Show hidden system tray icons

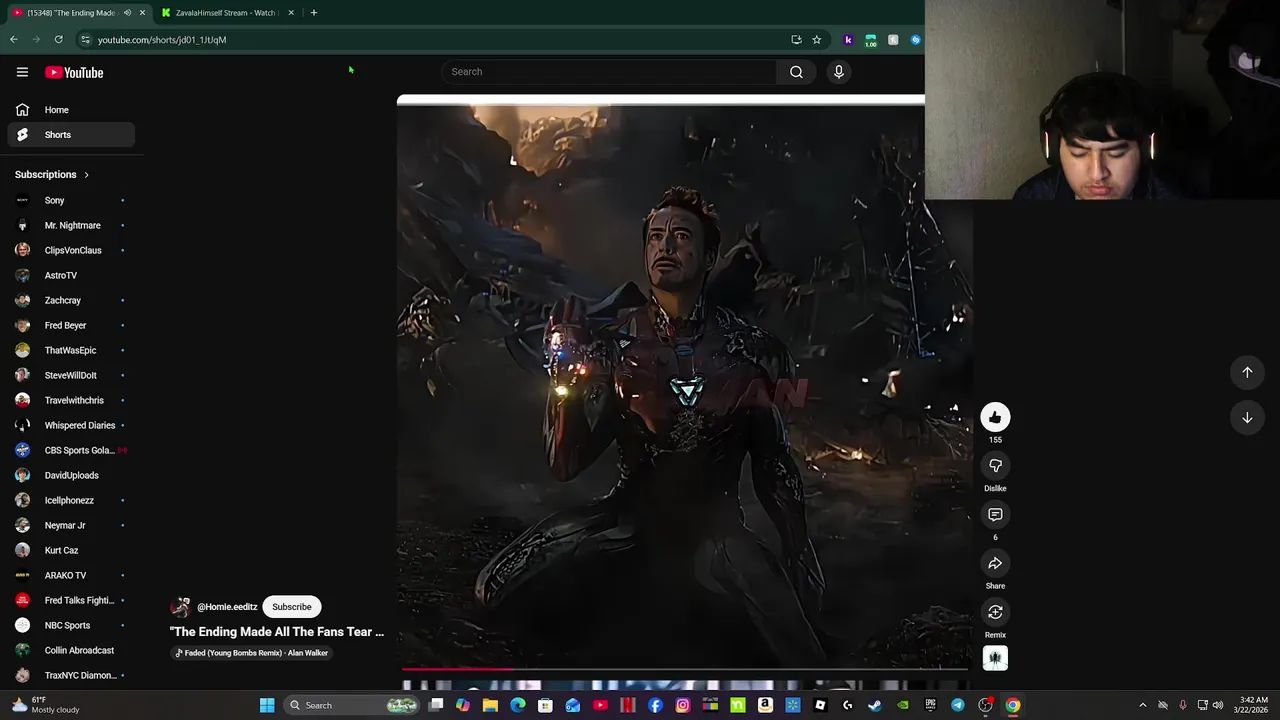1143,705
